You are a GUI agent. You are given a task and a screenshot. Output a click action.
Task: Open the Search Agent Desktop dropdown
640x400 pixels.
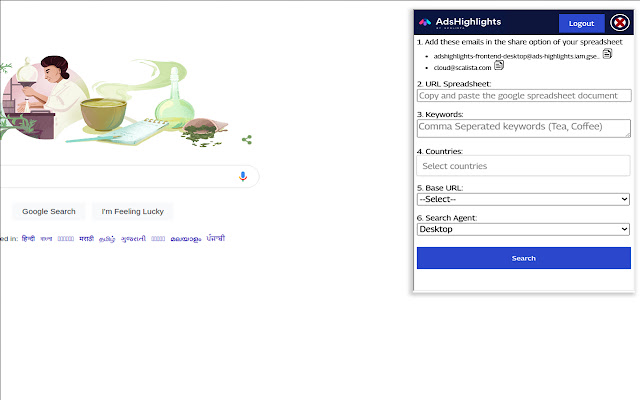point(523,229)
